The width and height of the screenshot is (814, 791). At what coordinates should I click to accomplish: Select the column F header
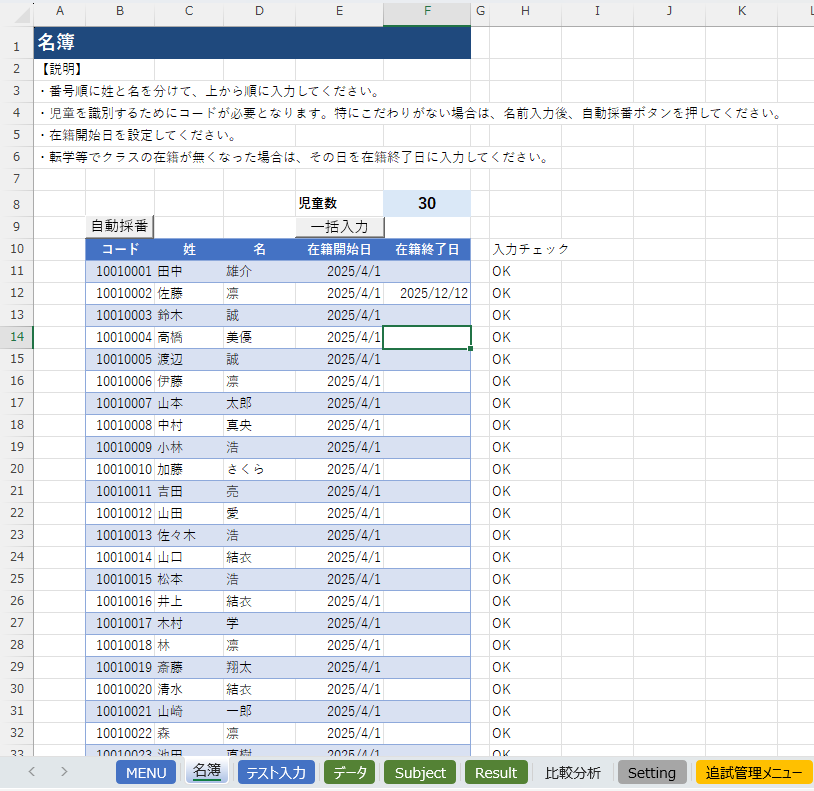click(427, 10)
